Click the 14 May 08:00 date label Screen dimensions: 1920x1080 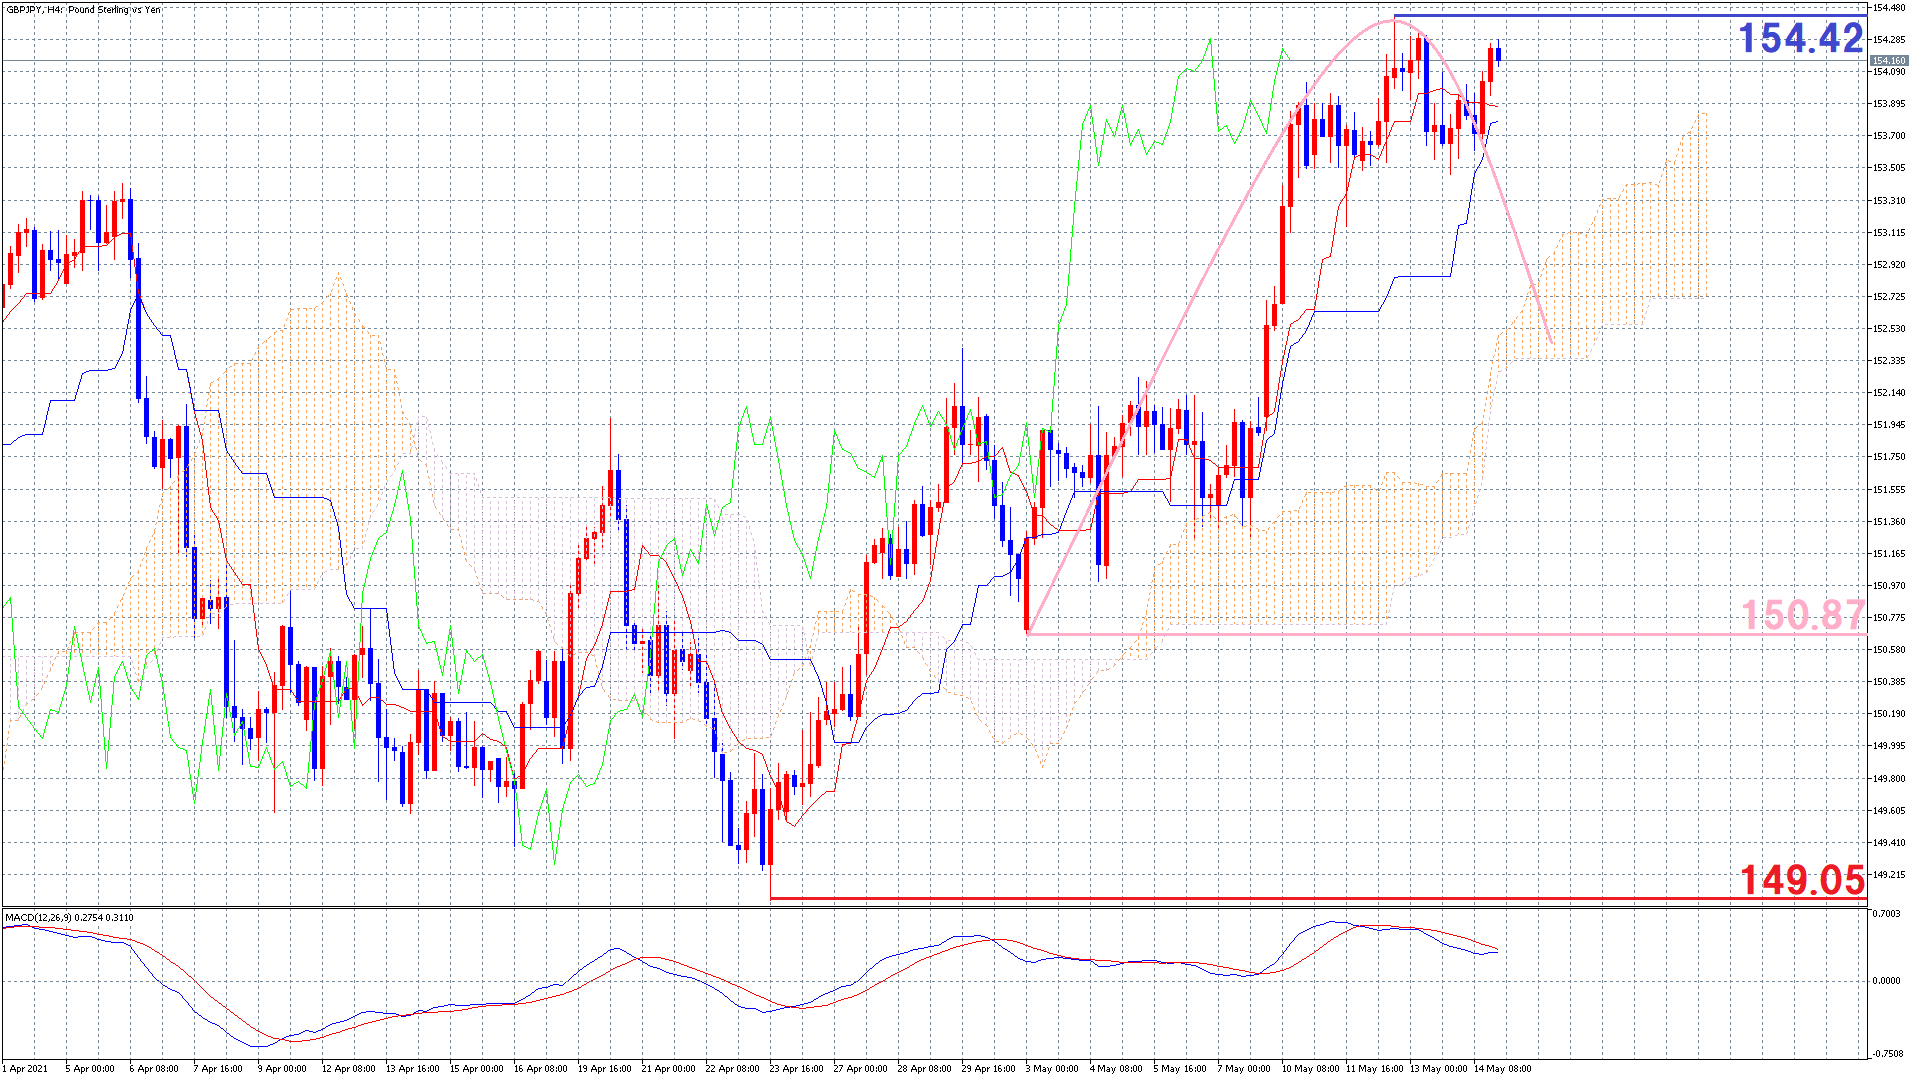click(x=1502, y=1068)
